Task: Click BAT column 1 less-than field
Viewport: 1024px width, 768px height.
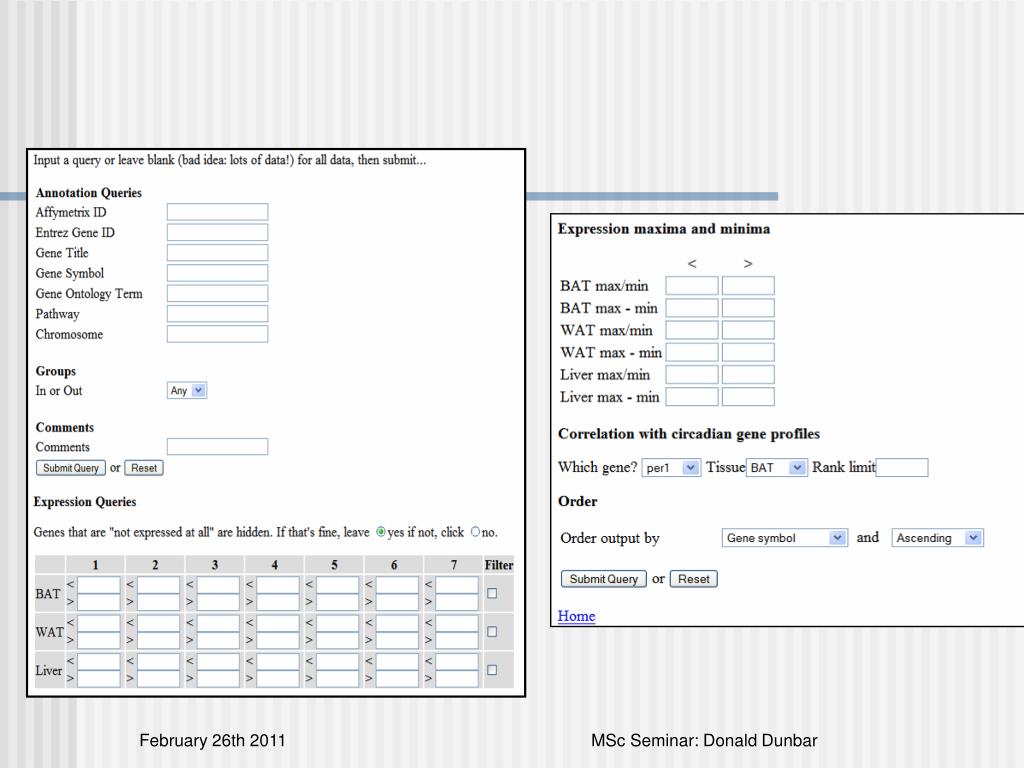Action: pyautogui.click(x=99, y=585)
